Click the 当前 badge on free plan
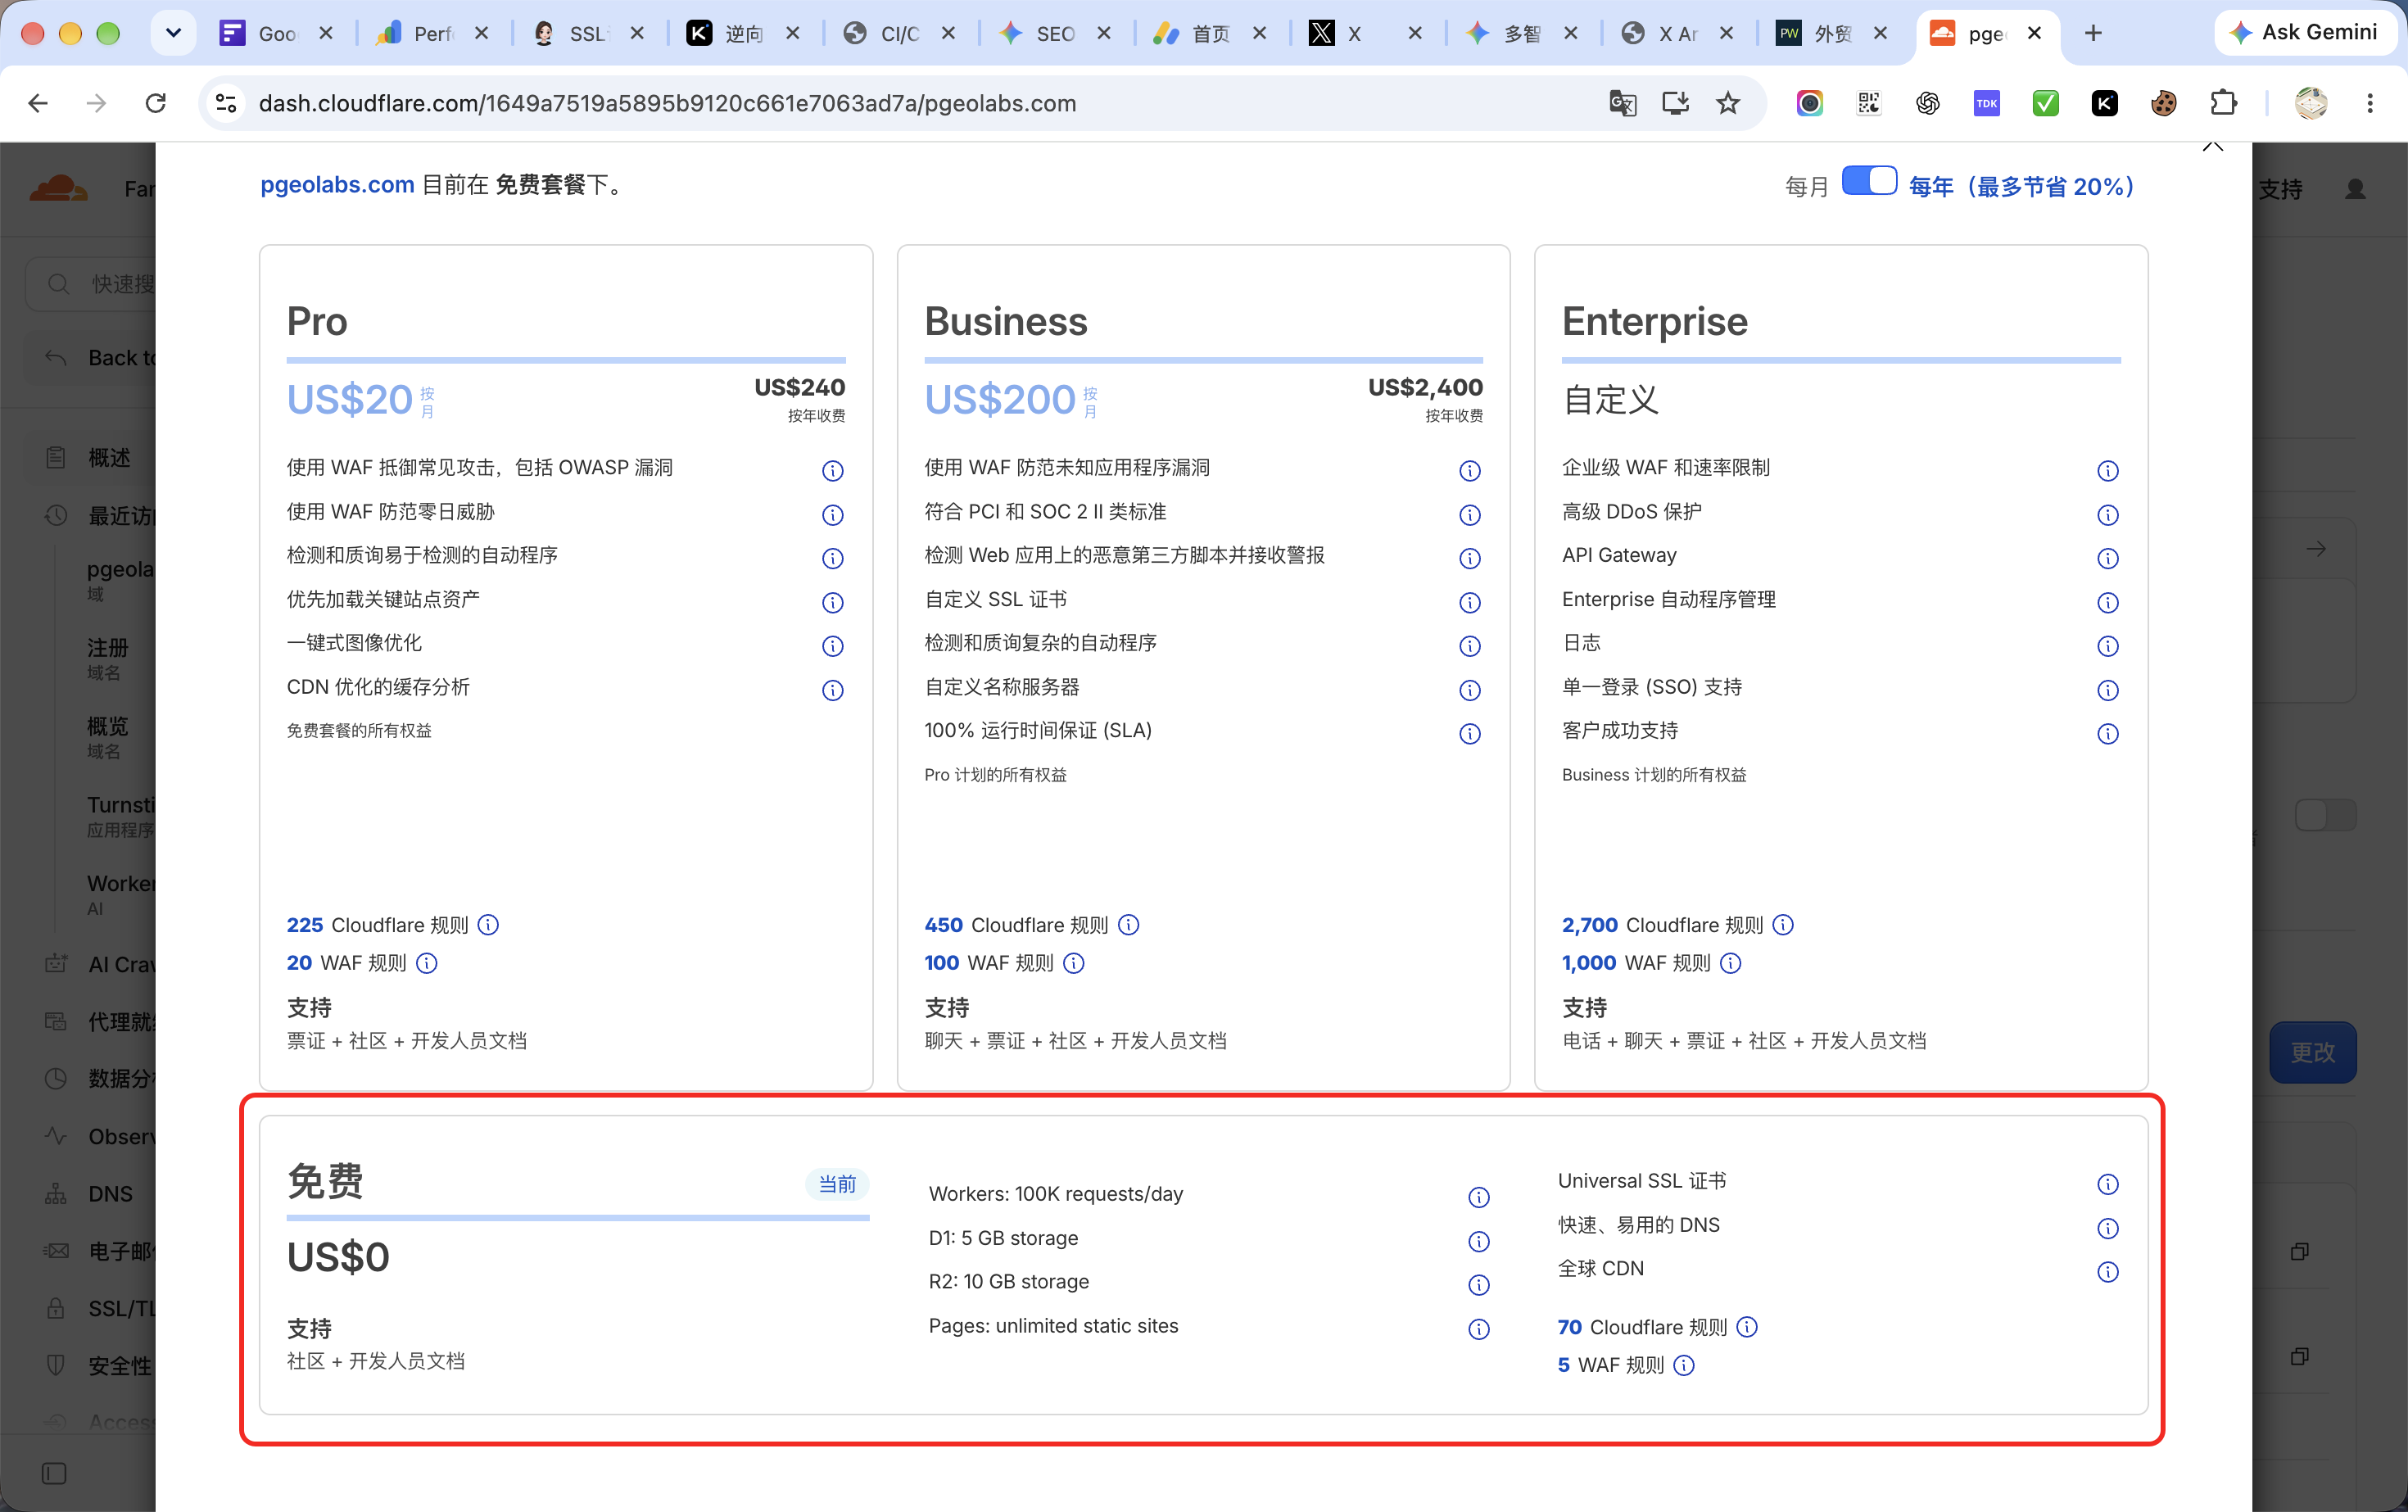Viewport: 2408px width, 1512px height. pos(837,1184)
